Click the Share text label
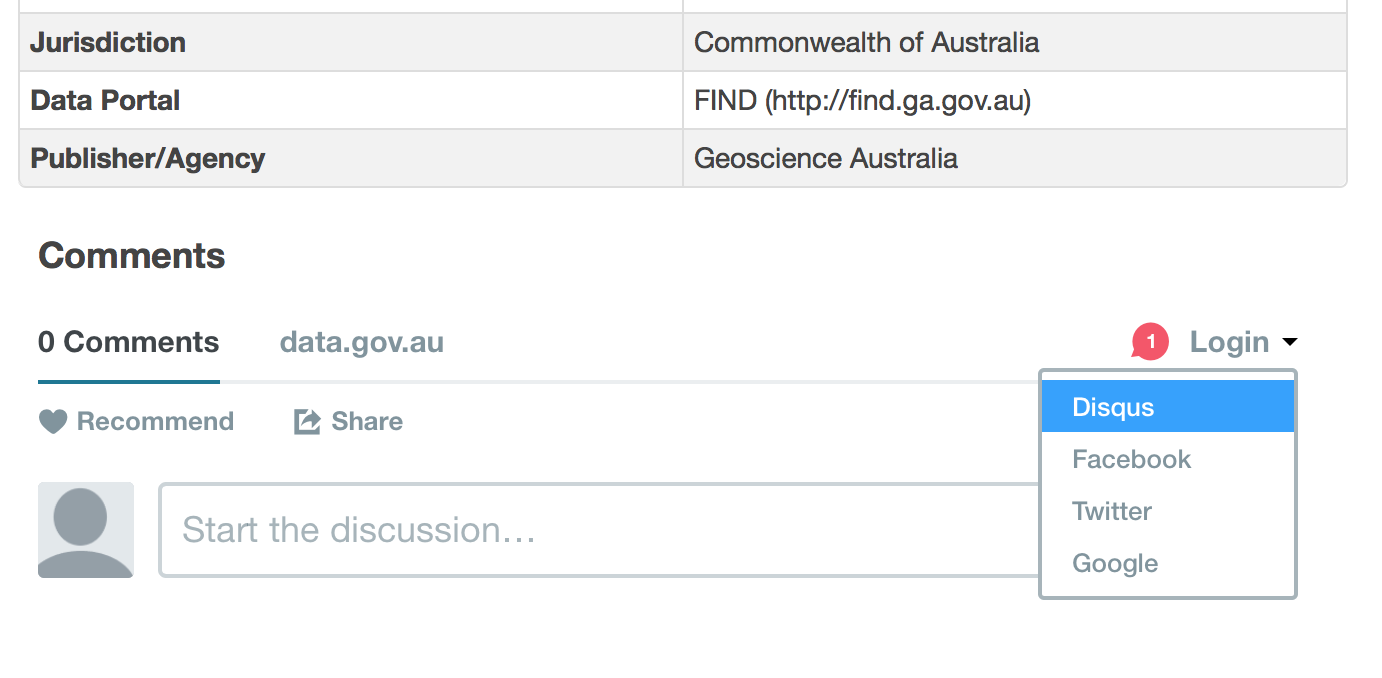The height and width of the screenshot is (678, 1382). [x=367, y=422]
